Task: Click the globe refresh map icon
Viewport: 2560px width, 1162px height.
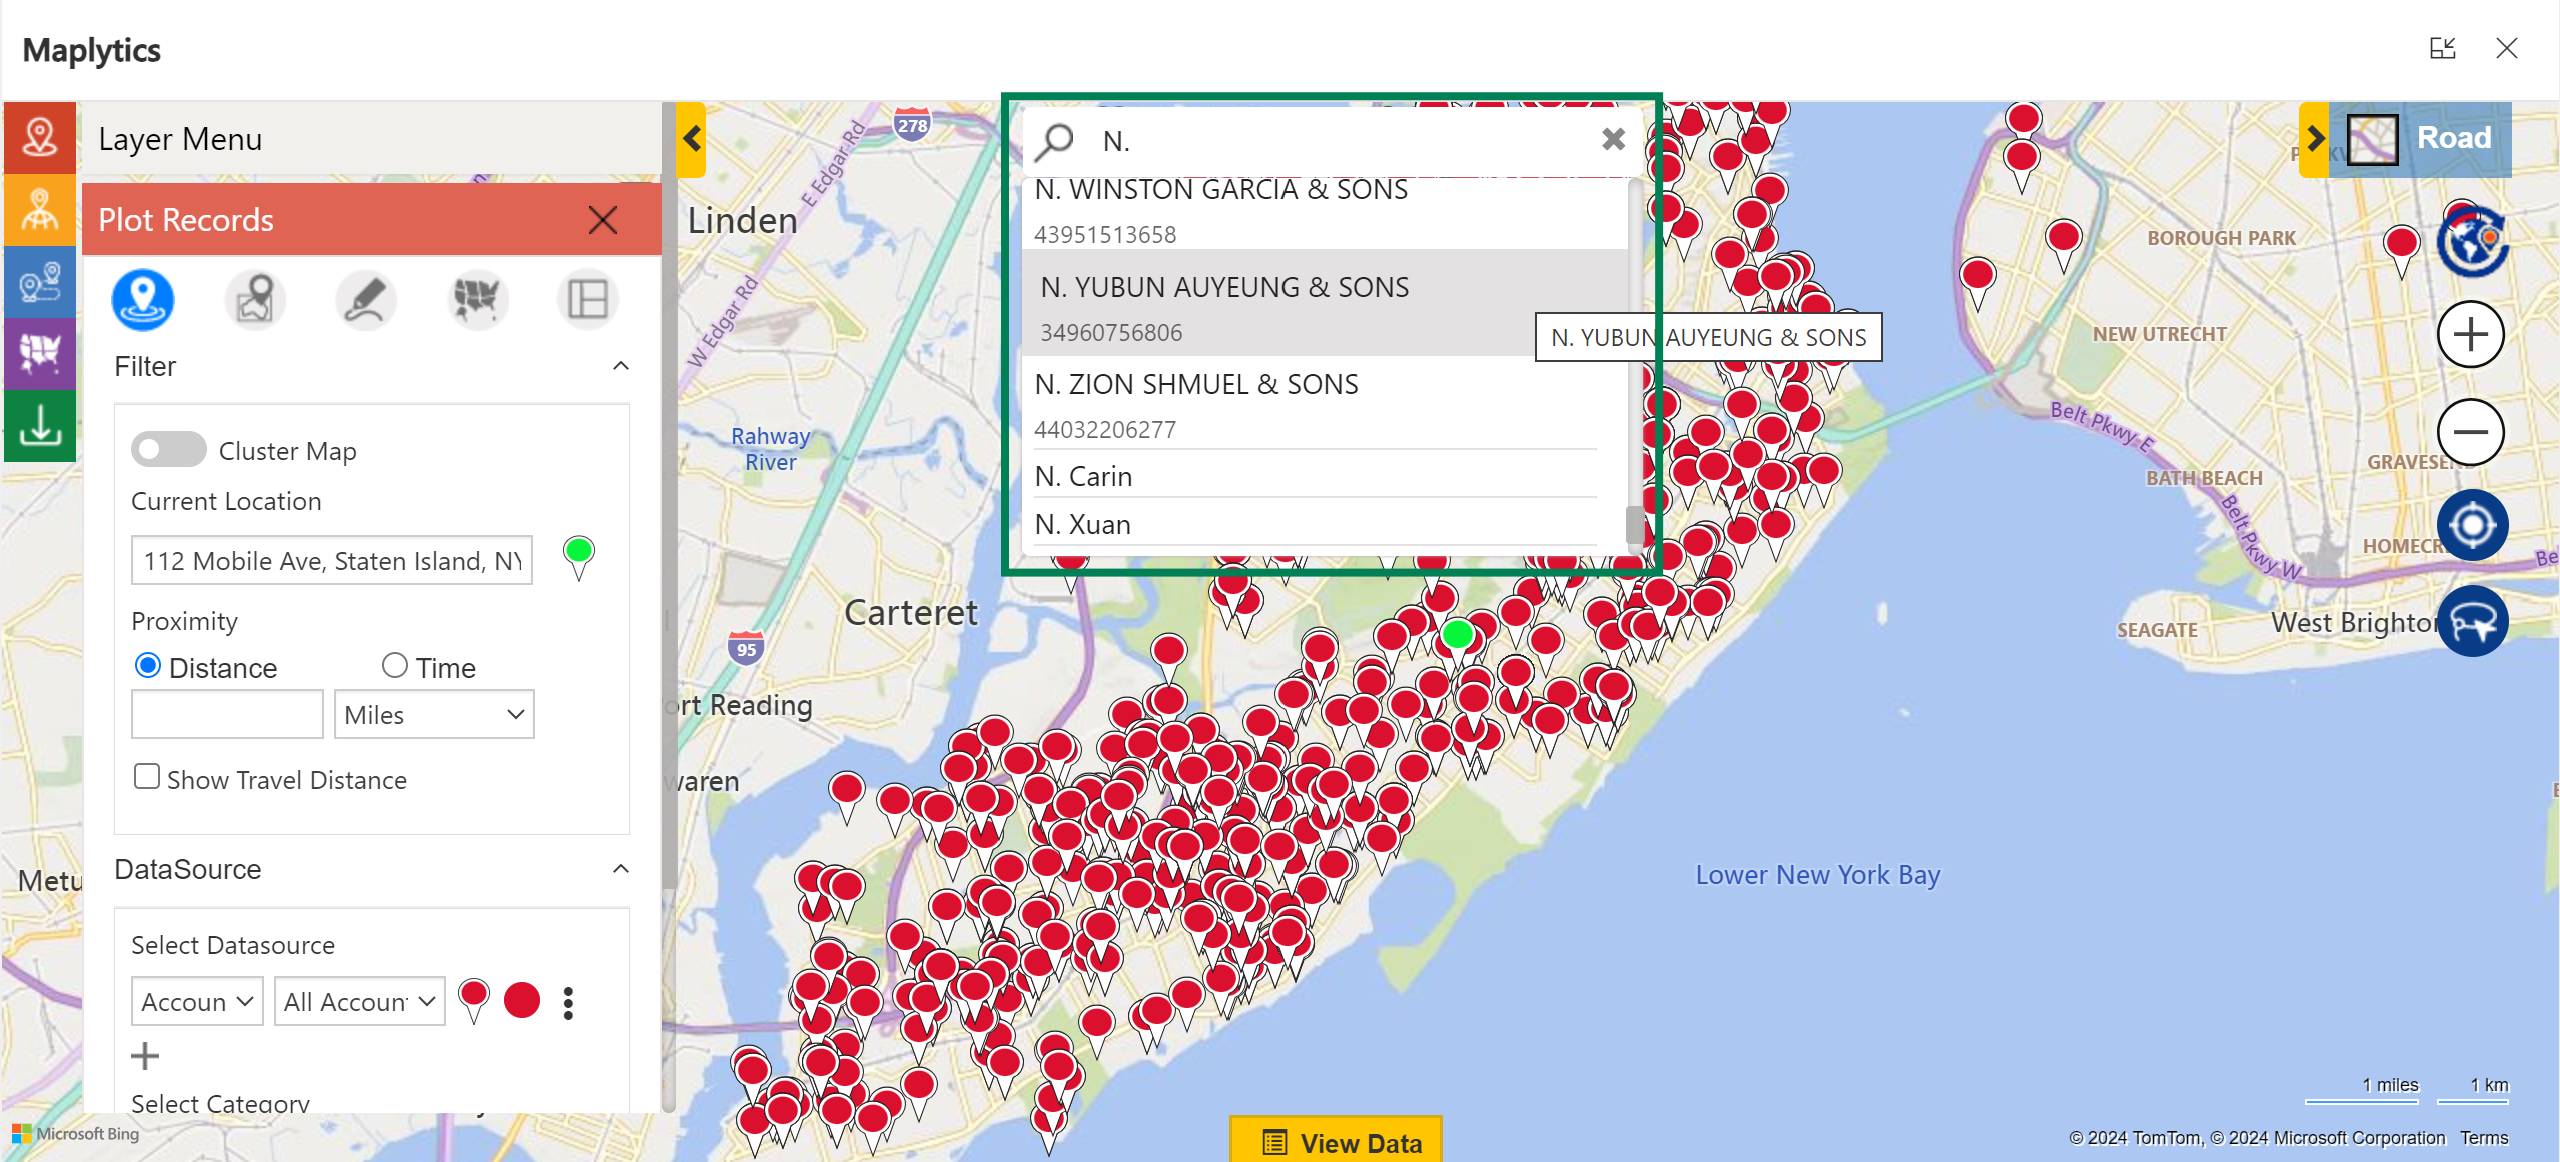Action: pos(2472,240)
